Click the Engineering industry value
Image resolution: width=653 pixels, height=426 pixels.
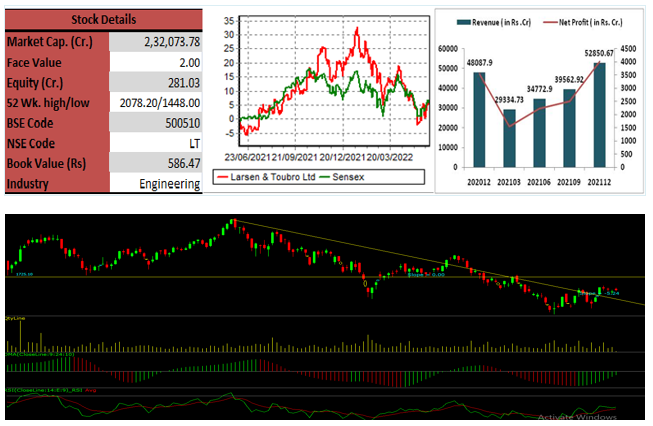pos(169,184)
